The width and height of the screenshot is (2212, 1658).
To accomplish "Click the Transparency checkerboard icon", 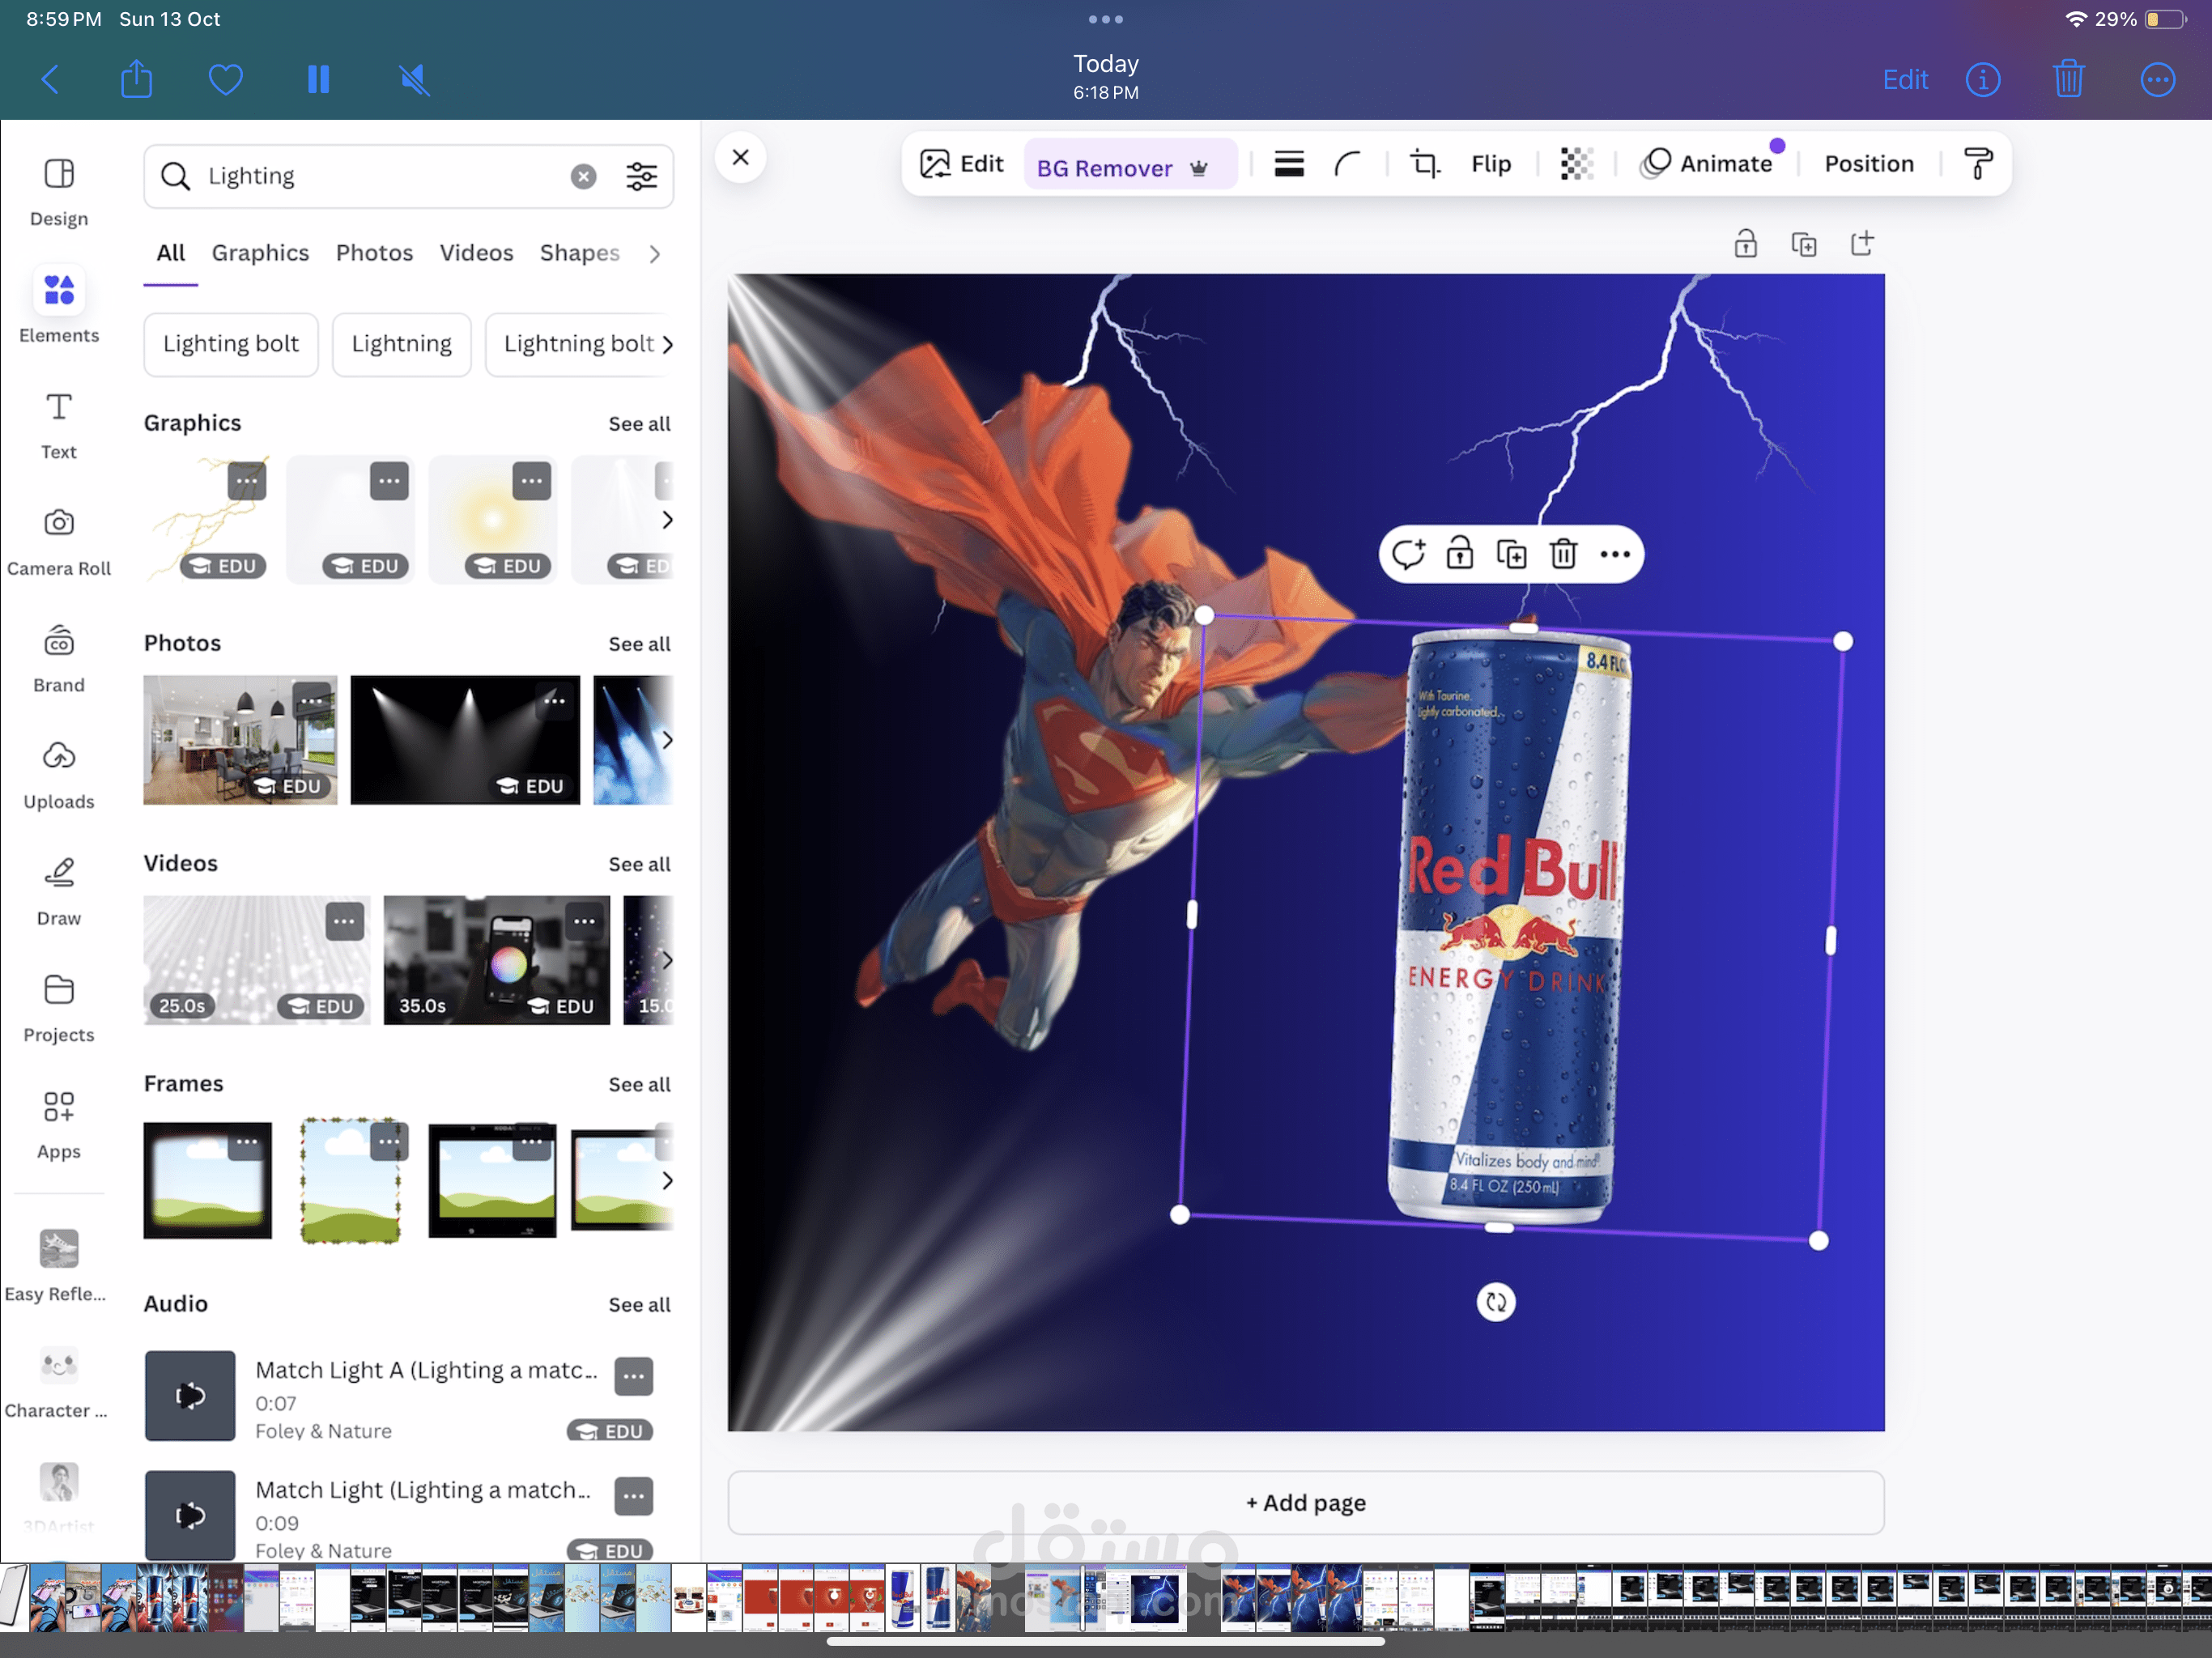I will click(1576, 163).
